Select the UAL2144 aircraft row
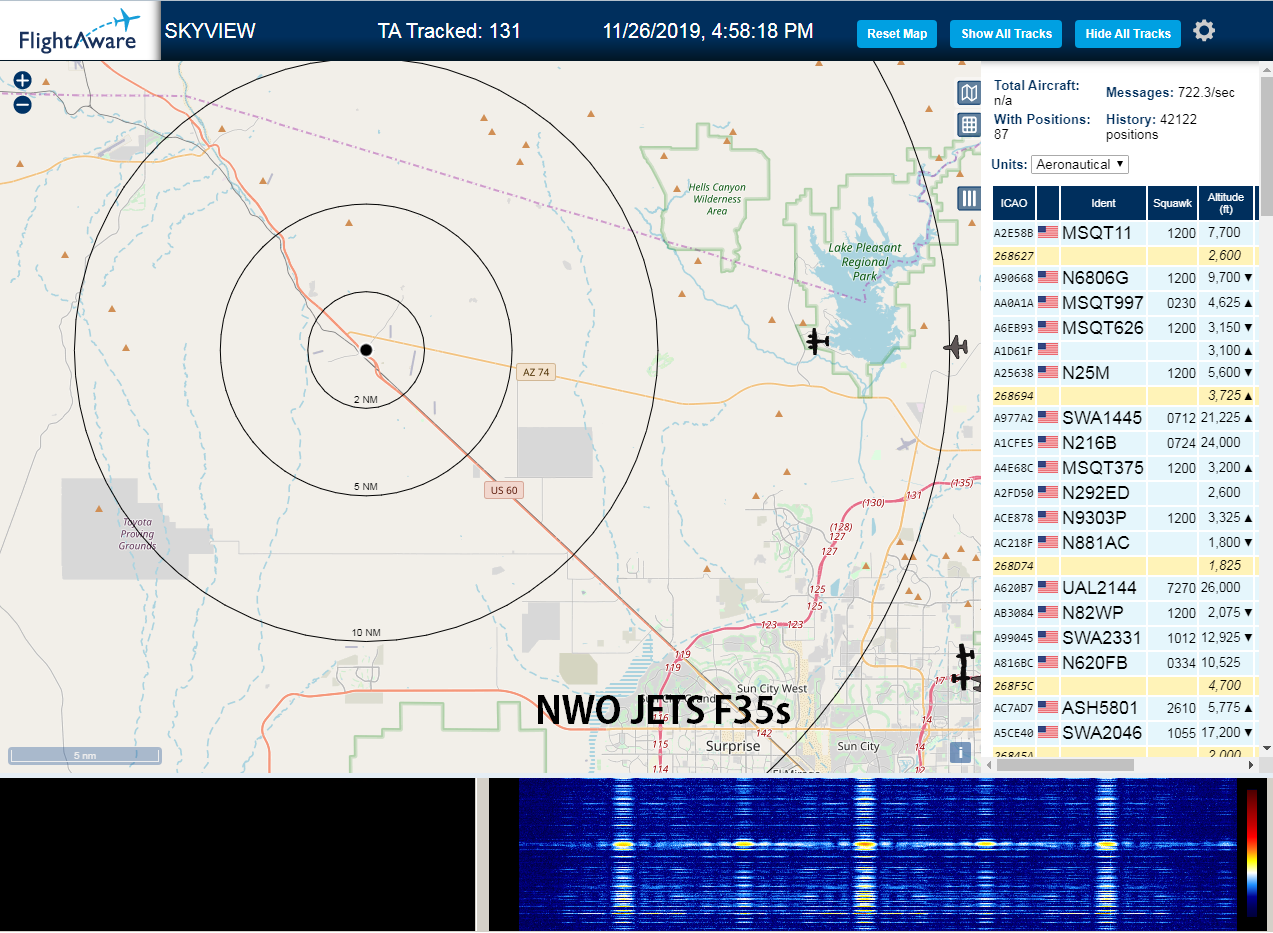 tap(1124, 587)
